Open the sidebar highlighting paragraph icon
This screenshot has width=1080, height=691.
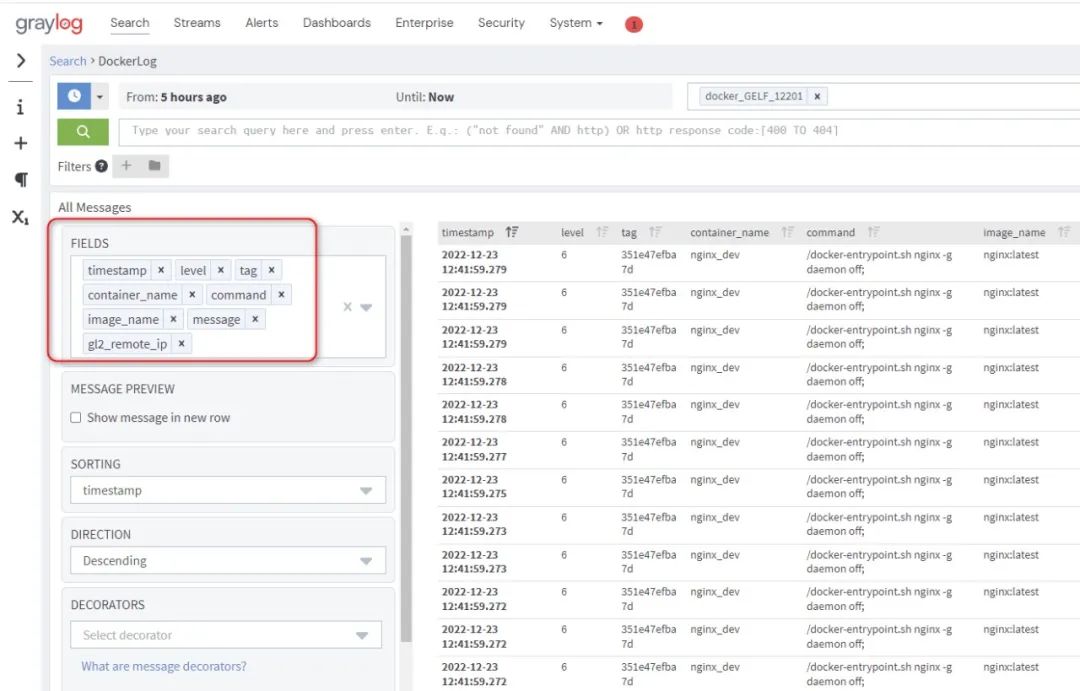pos(21,179)
